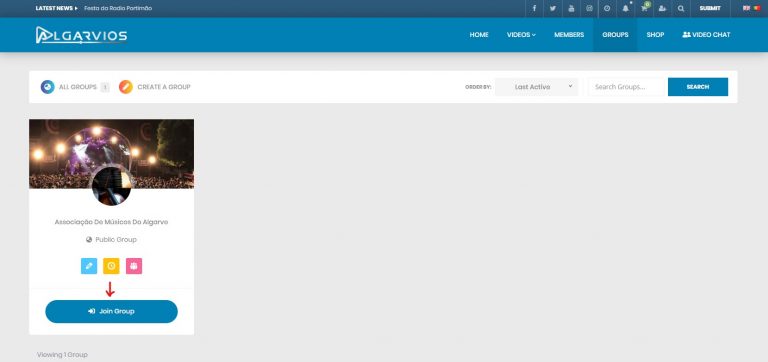Screen dimensions: 768x362
Task: Click the yellow clock activity icon on group card
Action: click(x=111, y=266)
